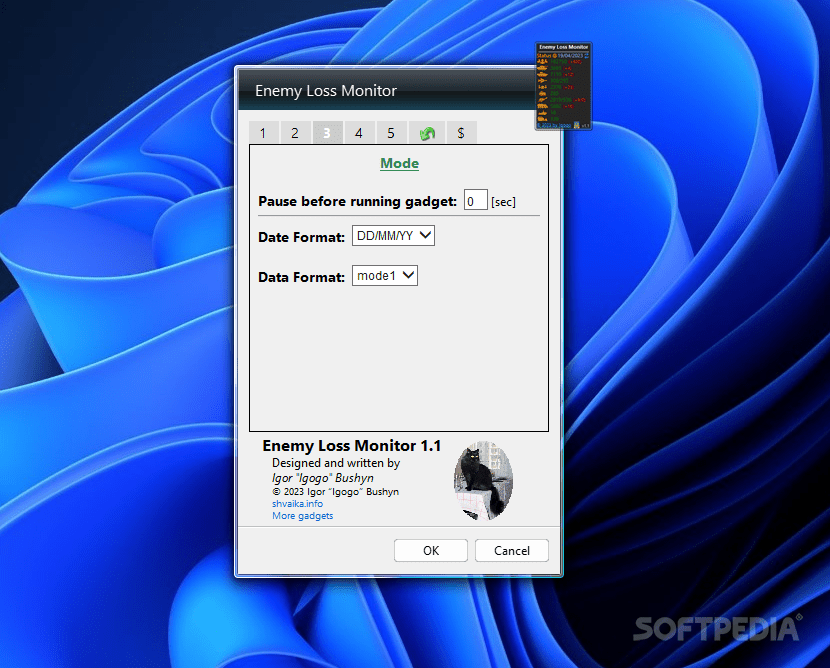
Task: Click the [sec] unit label
Action: 503,202
